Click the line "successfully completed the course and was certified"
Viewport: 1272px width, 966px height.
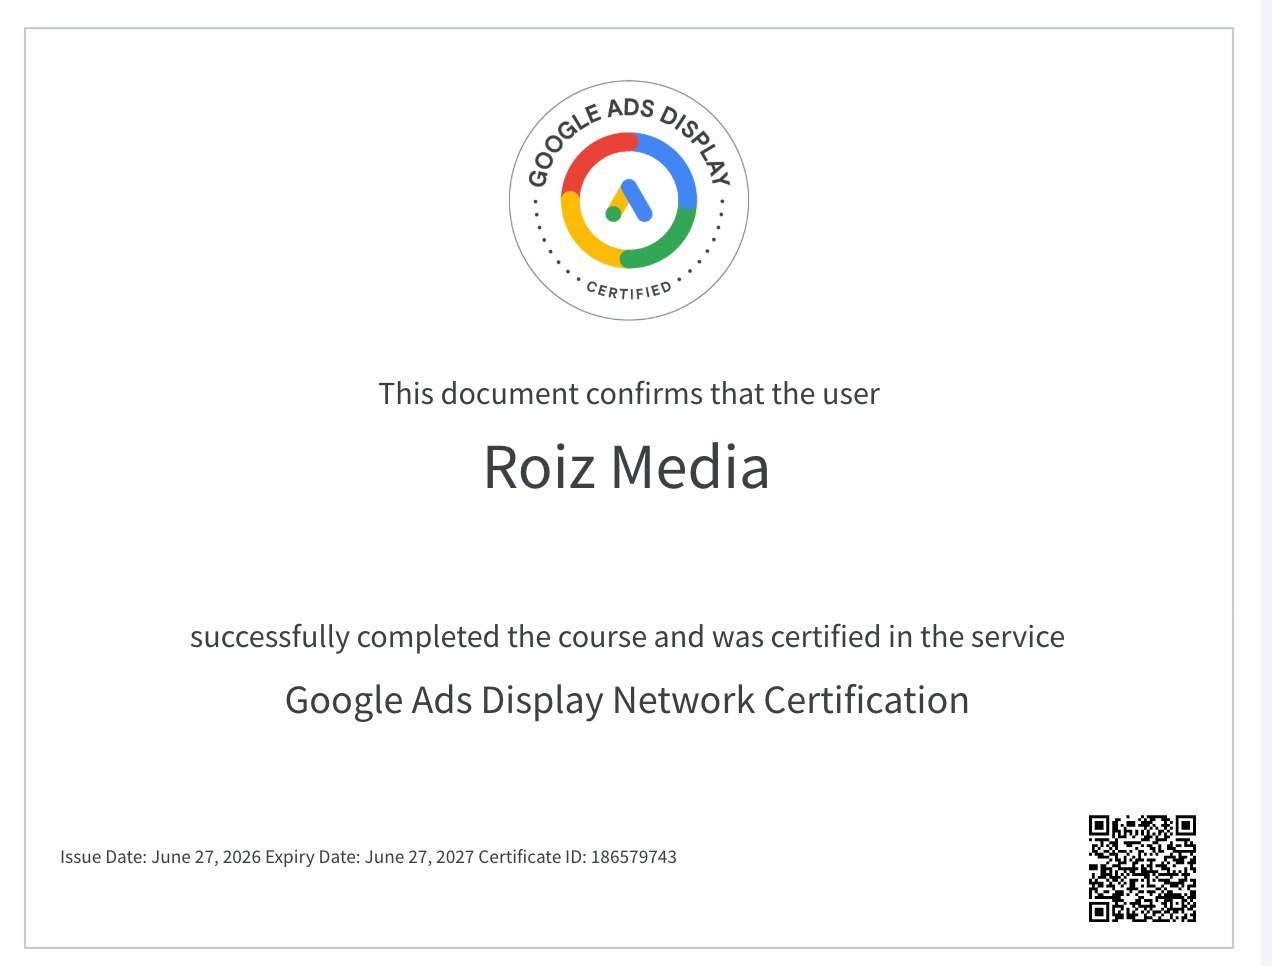pos(627,637)
